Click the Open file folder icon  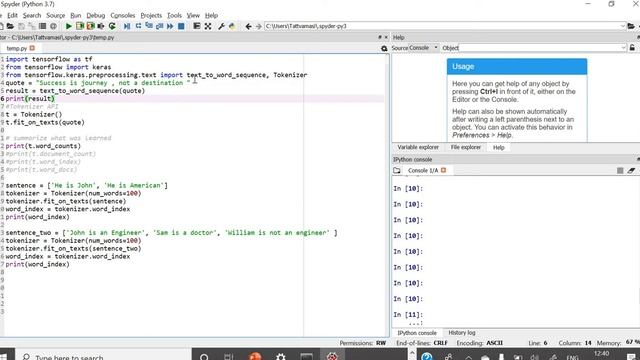10,26
